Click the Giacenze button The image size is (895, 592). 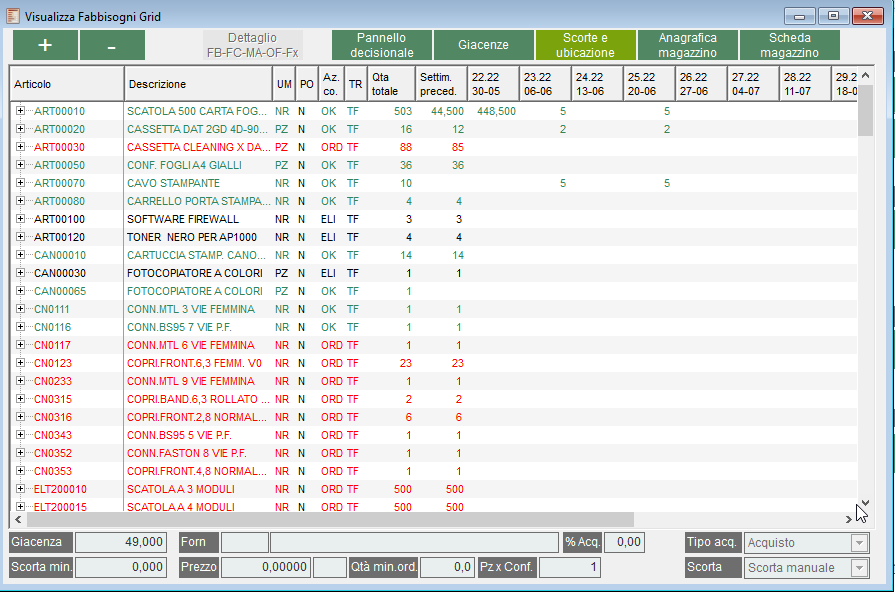point(483,45)
